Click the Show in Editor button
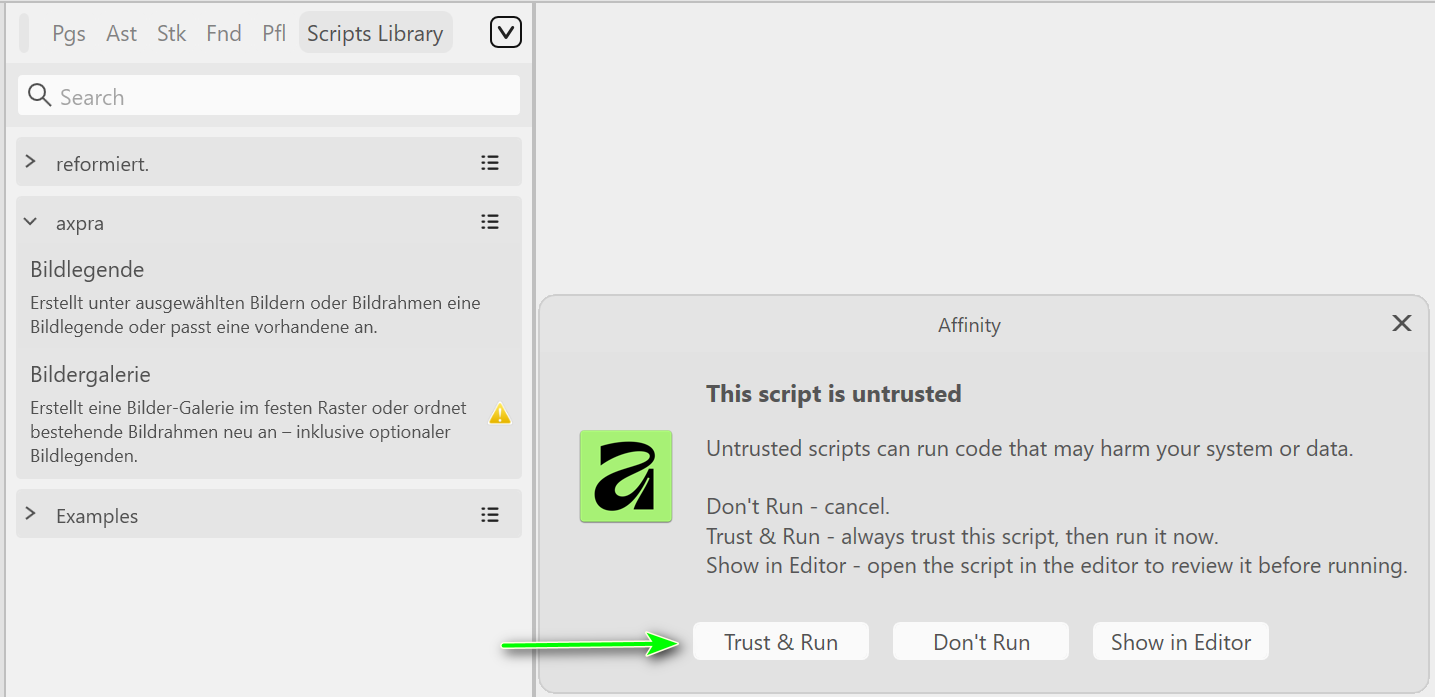 (1181, 642)
